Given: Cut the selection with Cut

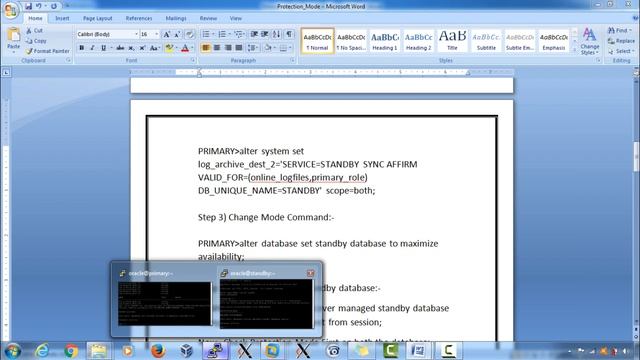Looking at the screenshot, I should (x=34, y=31).
